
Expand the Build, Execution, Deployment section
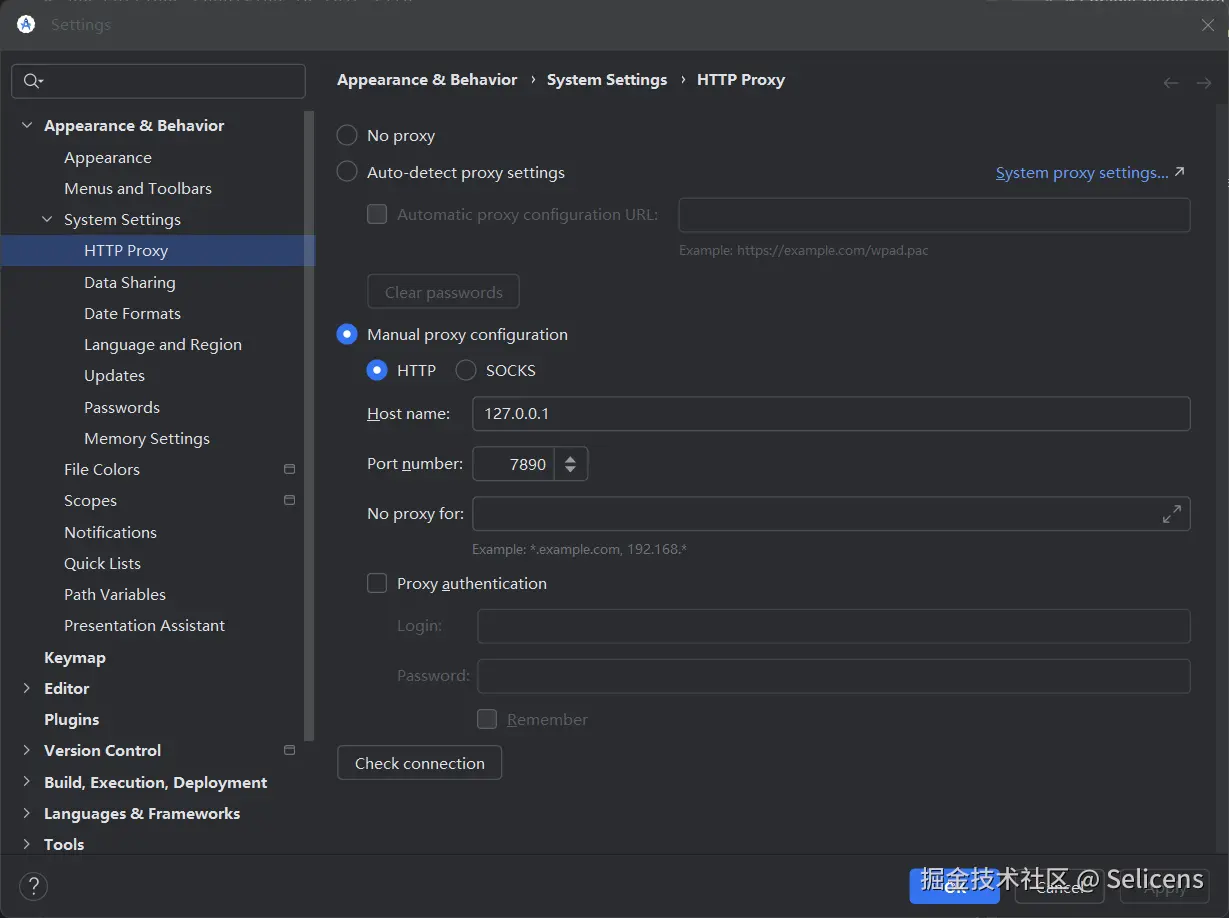(27, 782)
